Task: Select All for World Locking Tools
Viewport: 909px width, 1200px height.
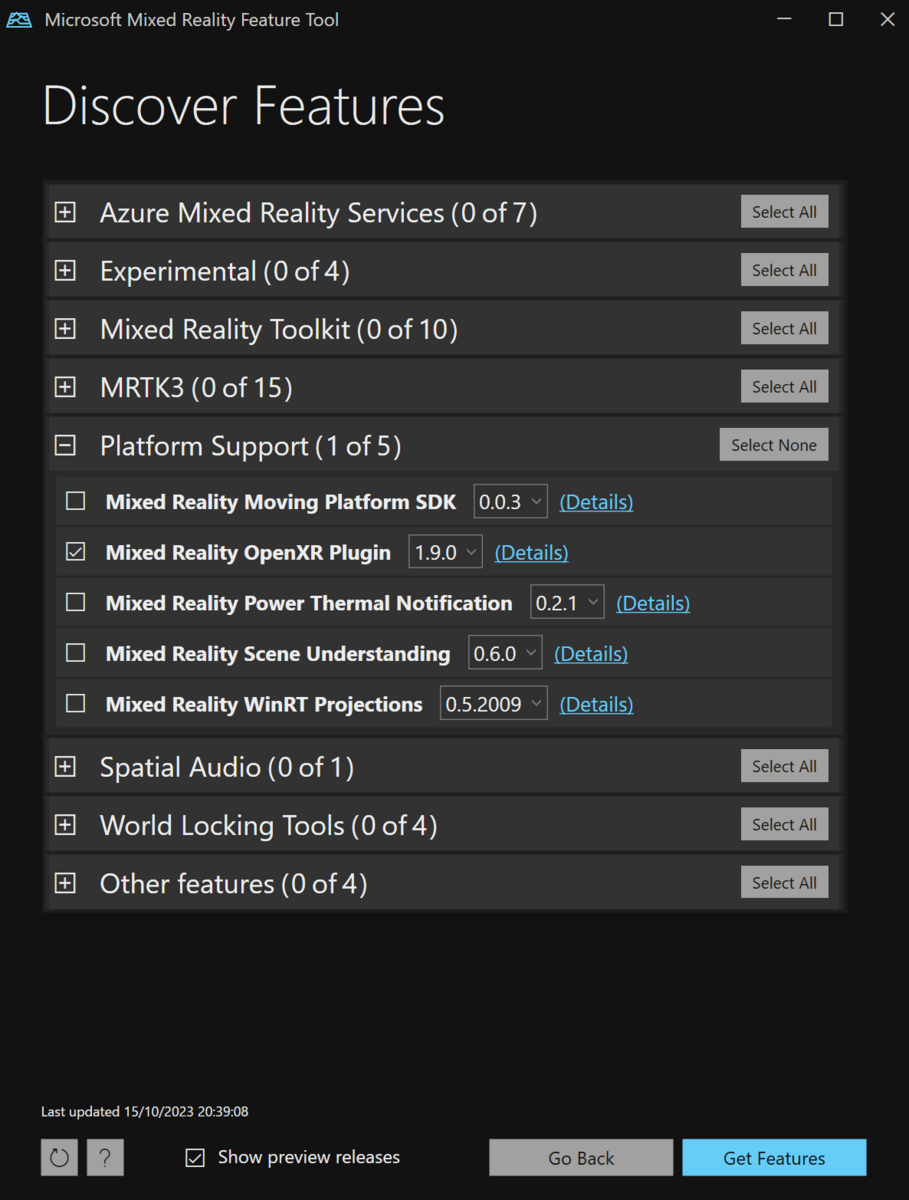Action: [x=784, y=825]
